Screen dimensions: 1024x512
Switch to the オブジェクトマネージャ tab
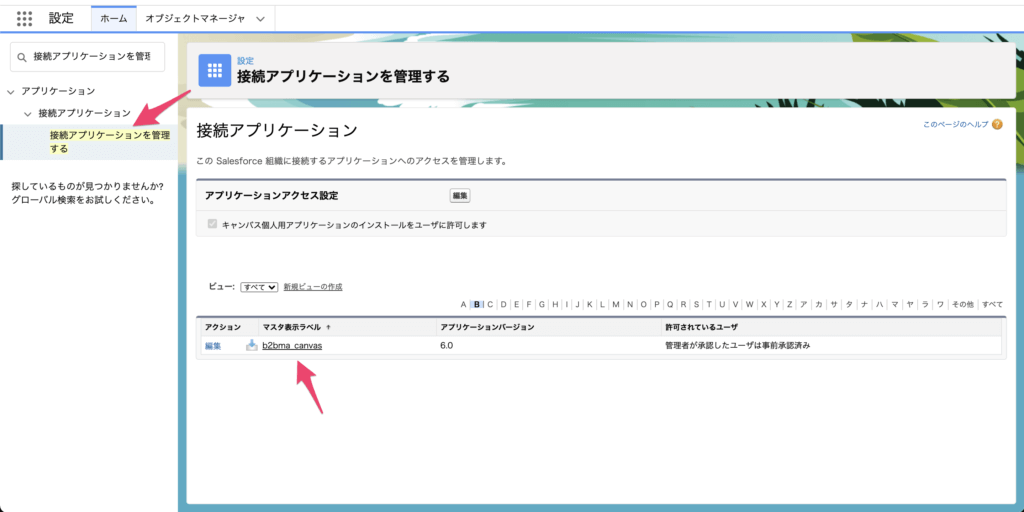[195, 19]
